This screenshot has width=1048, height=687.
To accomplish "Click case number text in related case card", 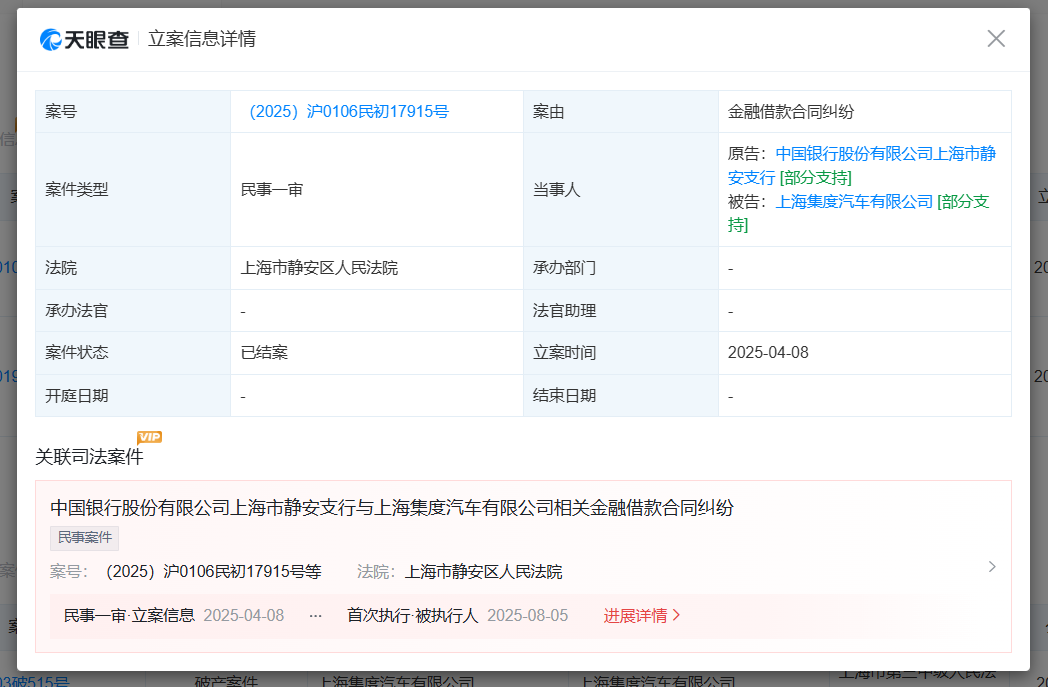I will tap(213, 572).
